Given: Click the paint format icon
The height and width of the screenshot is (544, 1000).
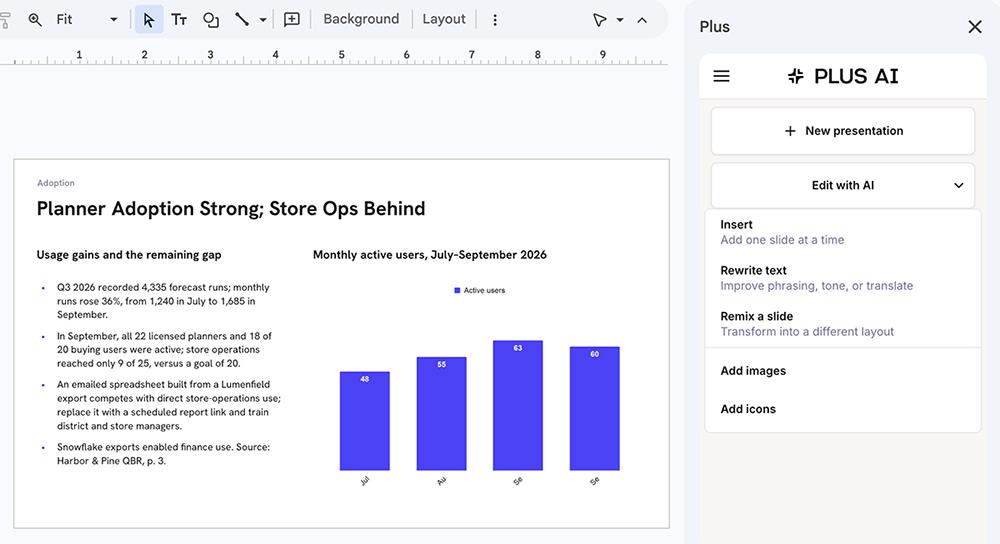Looking at the screenshot, I should coord(4,20).
